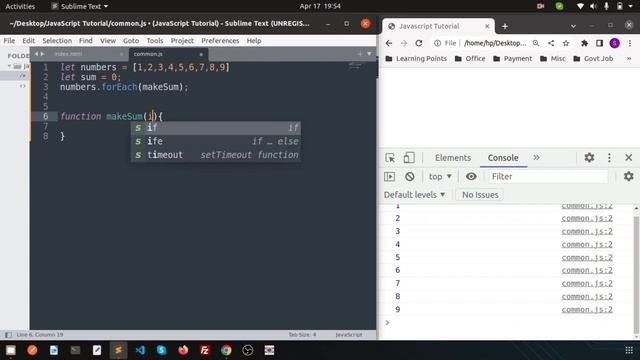Open VS Code from the dock
The width and height of the screenshot is (640, 360).
coord(140,350)
